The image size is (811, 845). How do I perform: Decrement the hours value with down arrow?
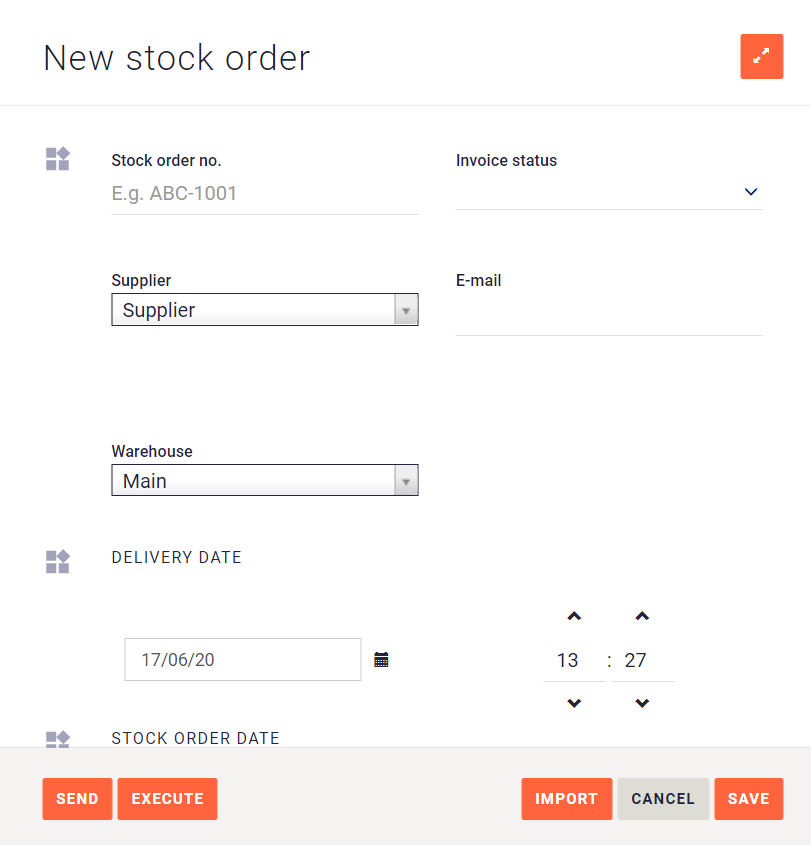572,703
